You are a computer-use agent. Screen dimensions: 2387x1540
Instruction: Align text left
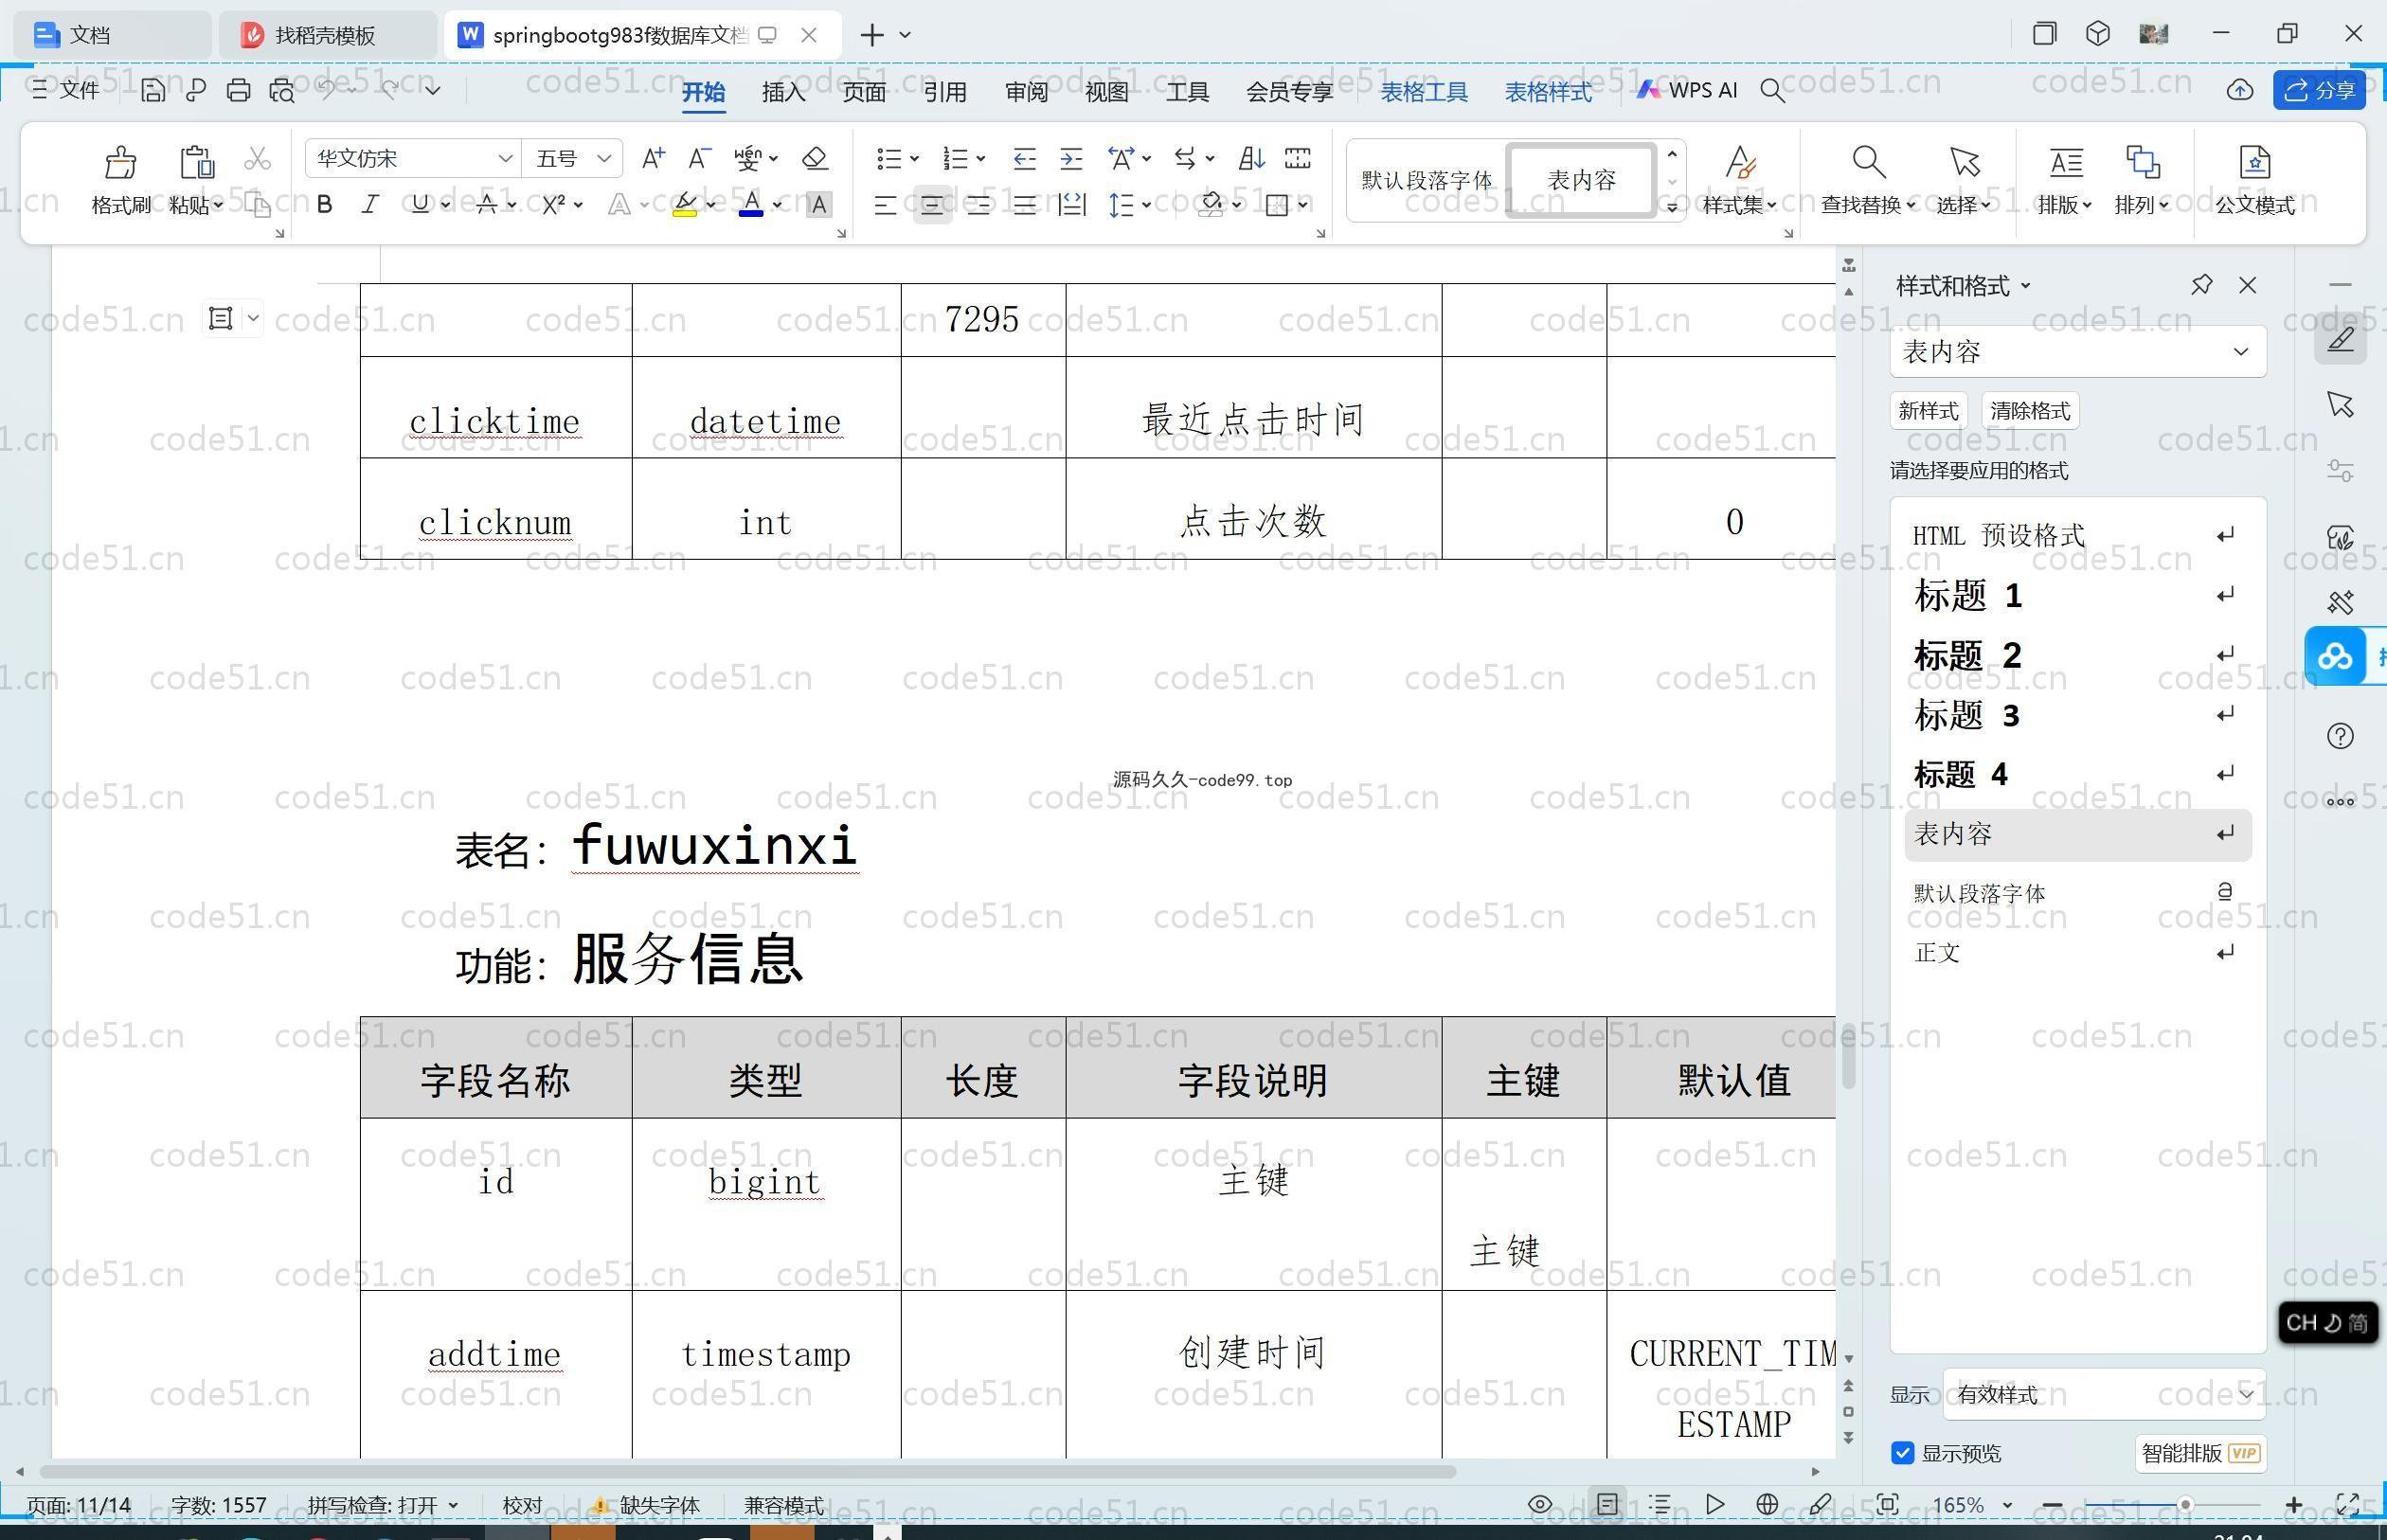click(885, 205)
